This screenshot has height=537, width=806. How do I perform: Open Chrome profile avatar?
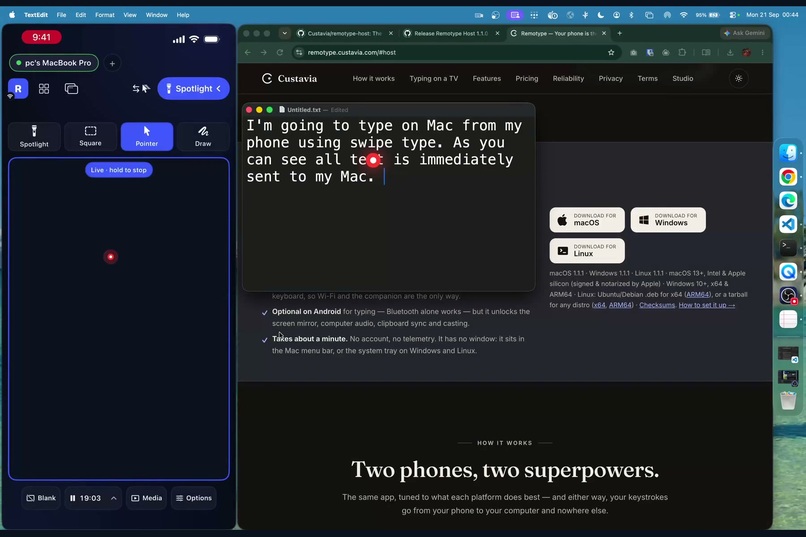pos(746,52)
